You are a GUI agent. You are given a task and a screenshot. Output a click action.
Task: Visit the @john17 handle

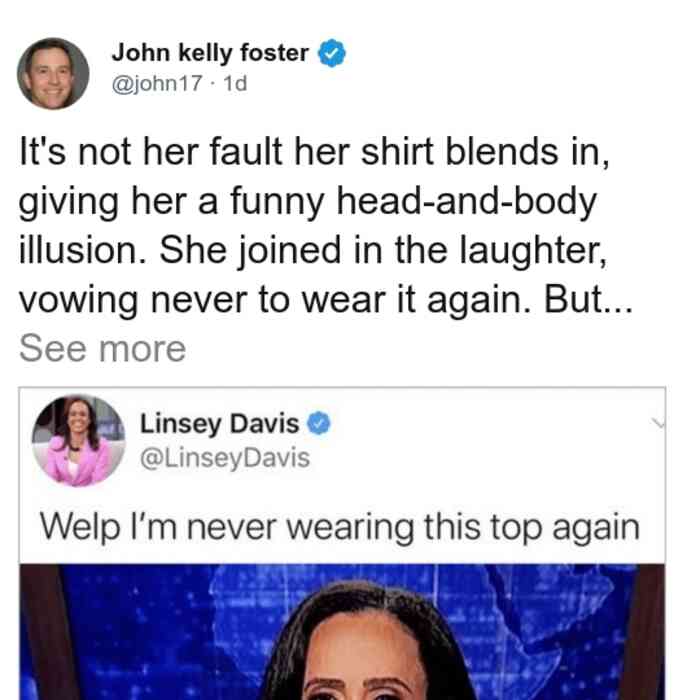pyautogui.click(x=157, y=83)
